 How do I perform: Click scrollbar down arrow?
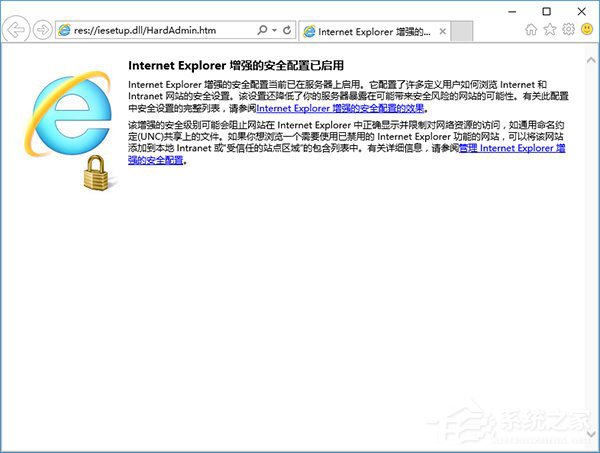point(591,434)
